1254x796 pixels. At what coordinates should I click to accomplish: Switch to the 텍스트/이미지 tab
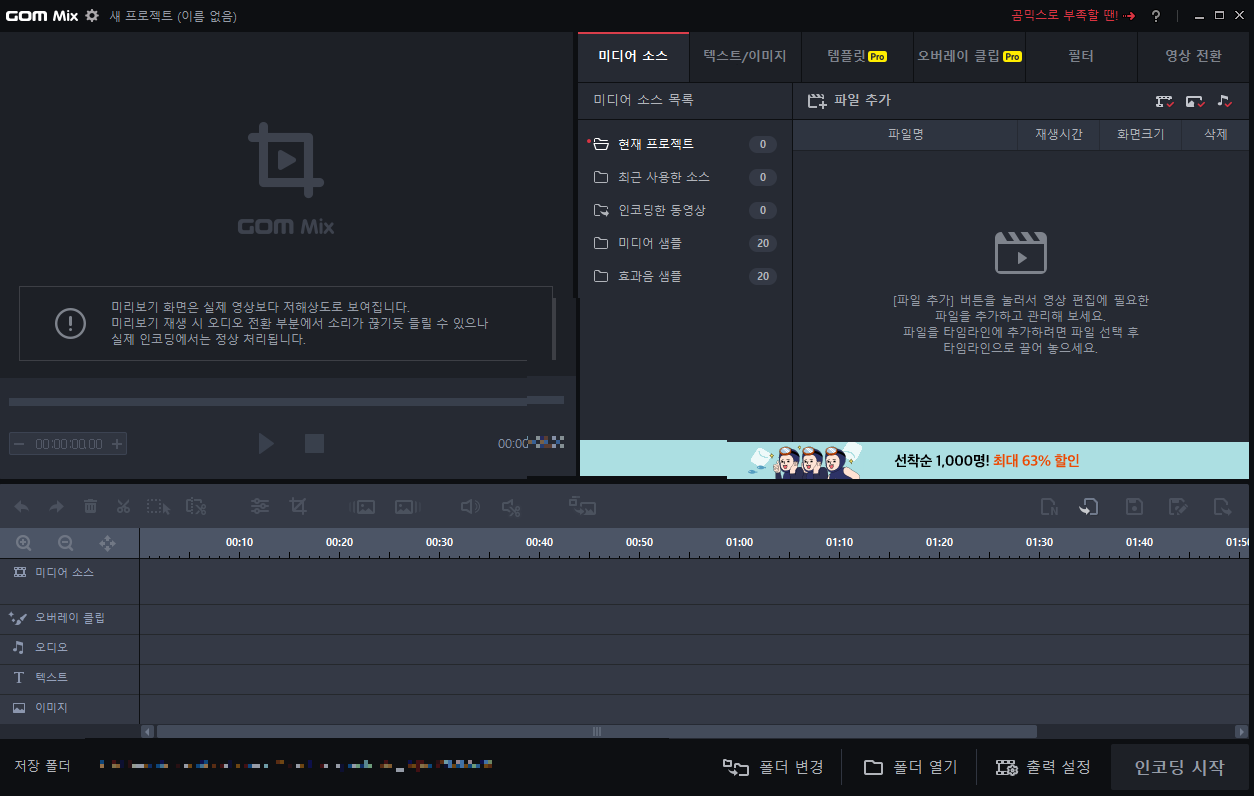tap(745, 57)
